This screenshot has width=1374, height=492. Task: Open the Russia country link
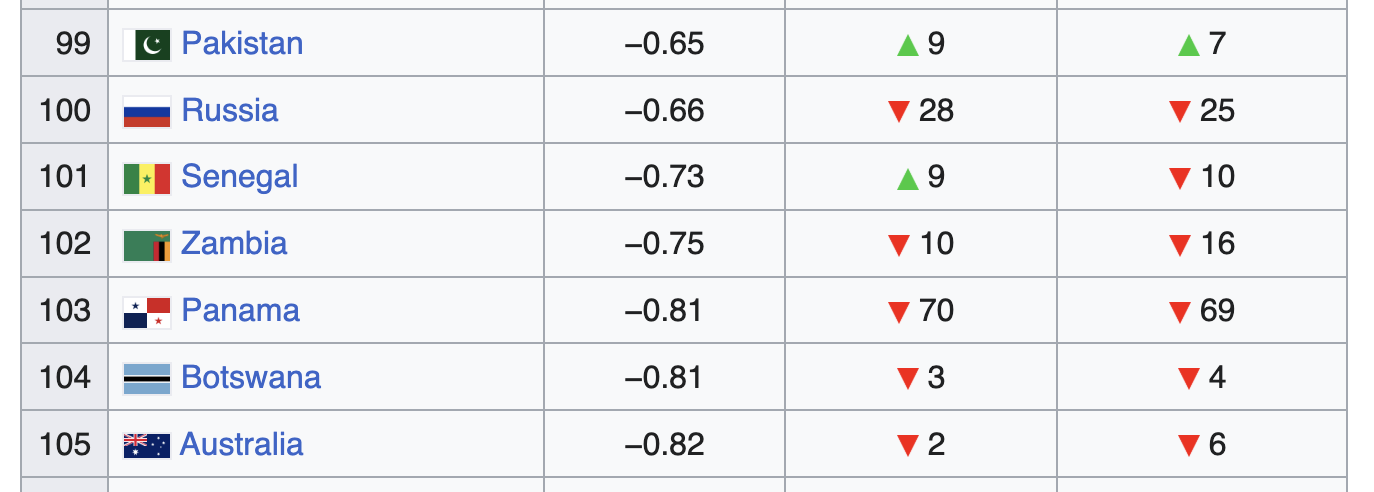pyautogui.click(x=230, y=110)
